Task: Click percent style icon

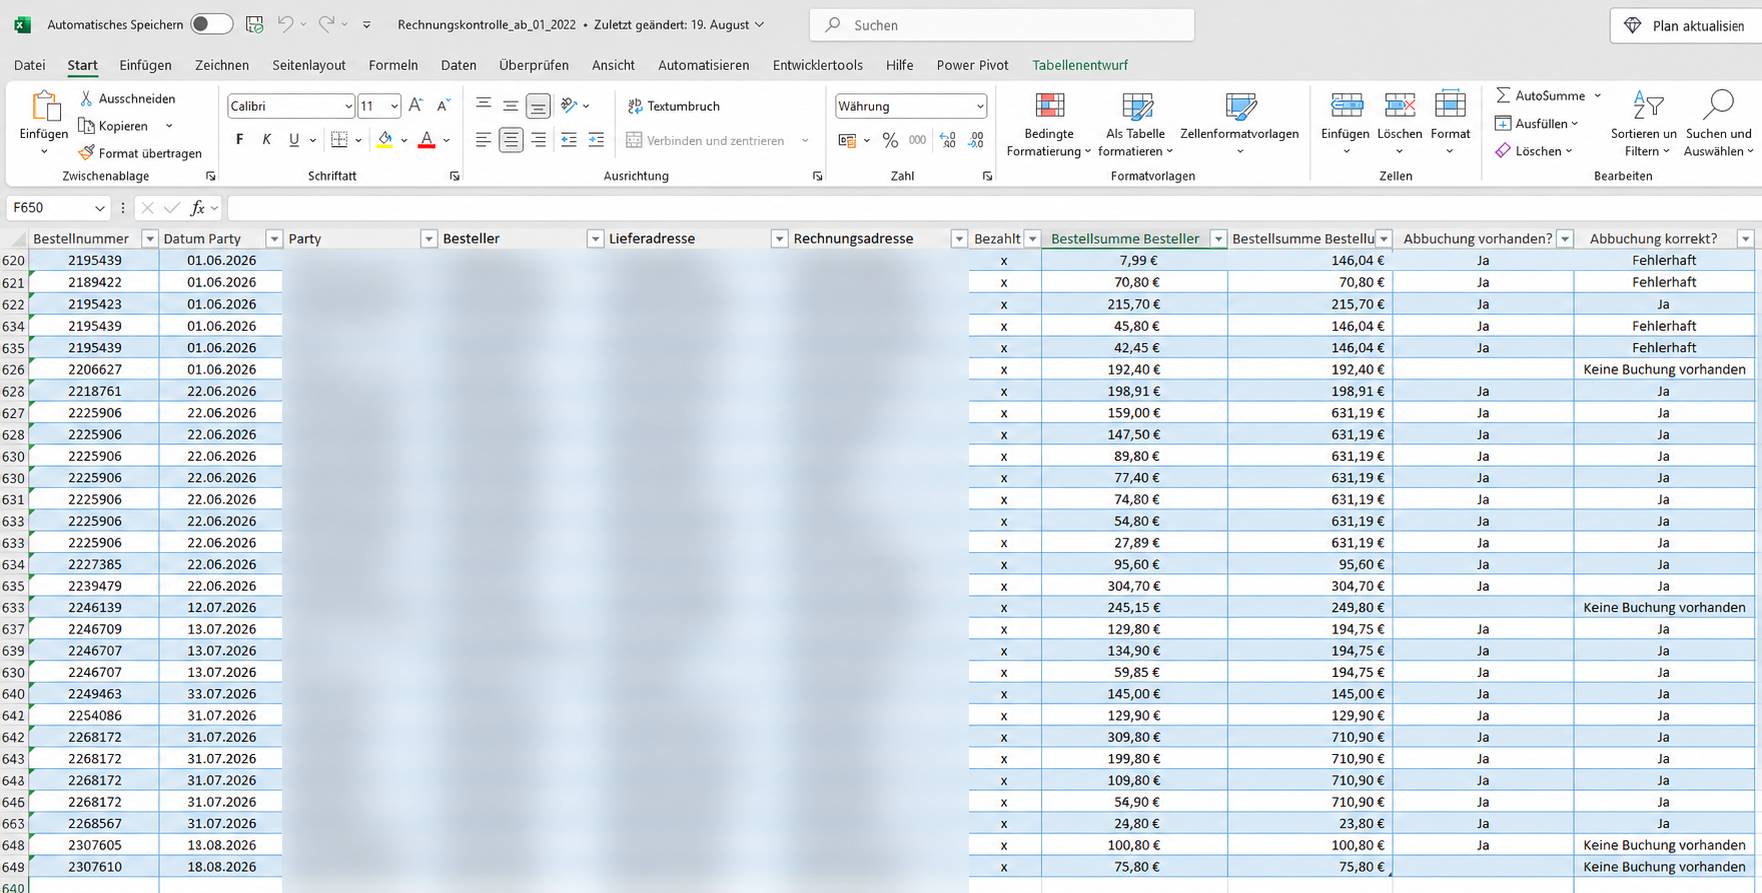Action: coord(890,140)
